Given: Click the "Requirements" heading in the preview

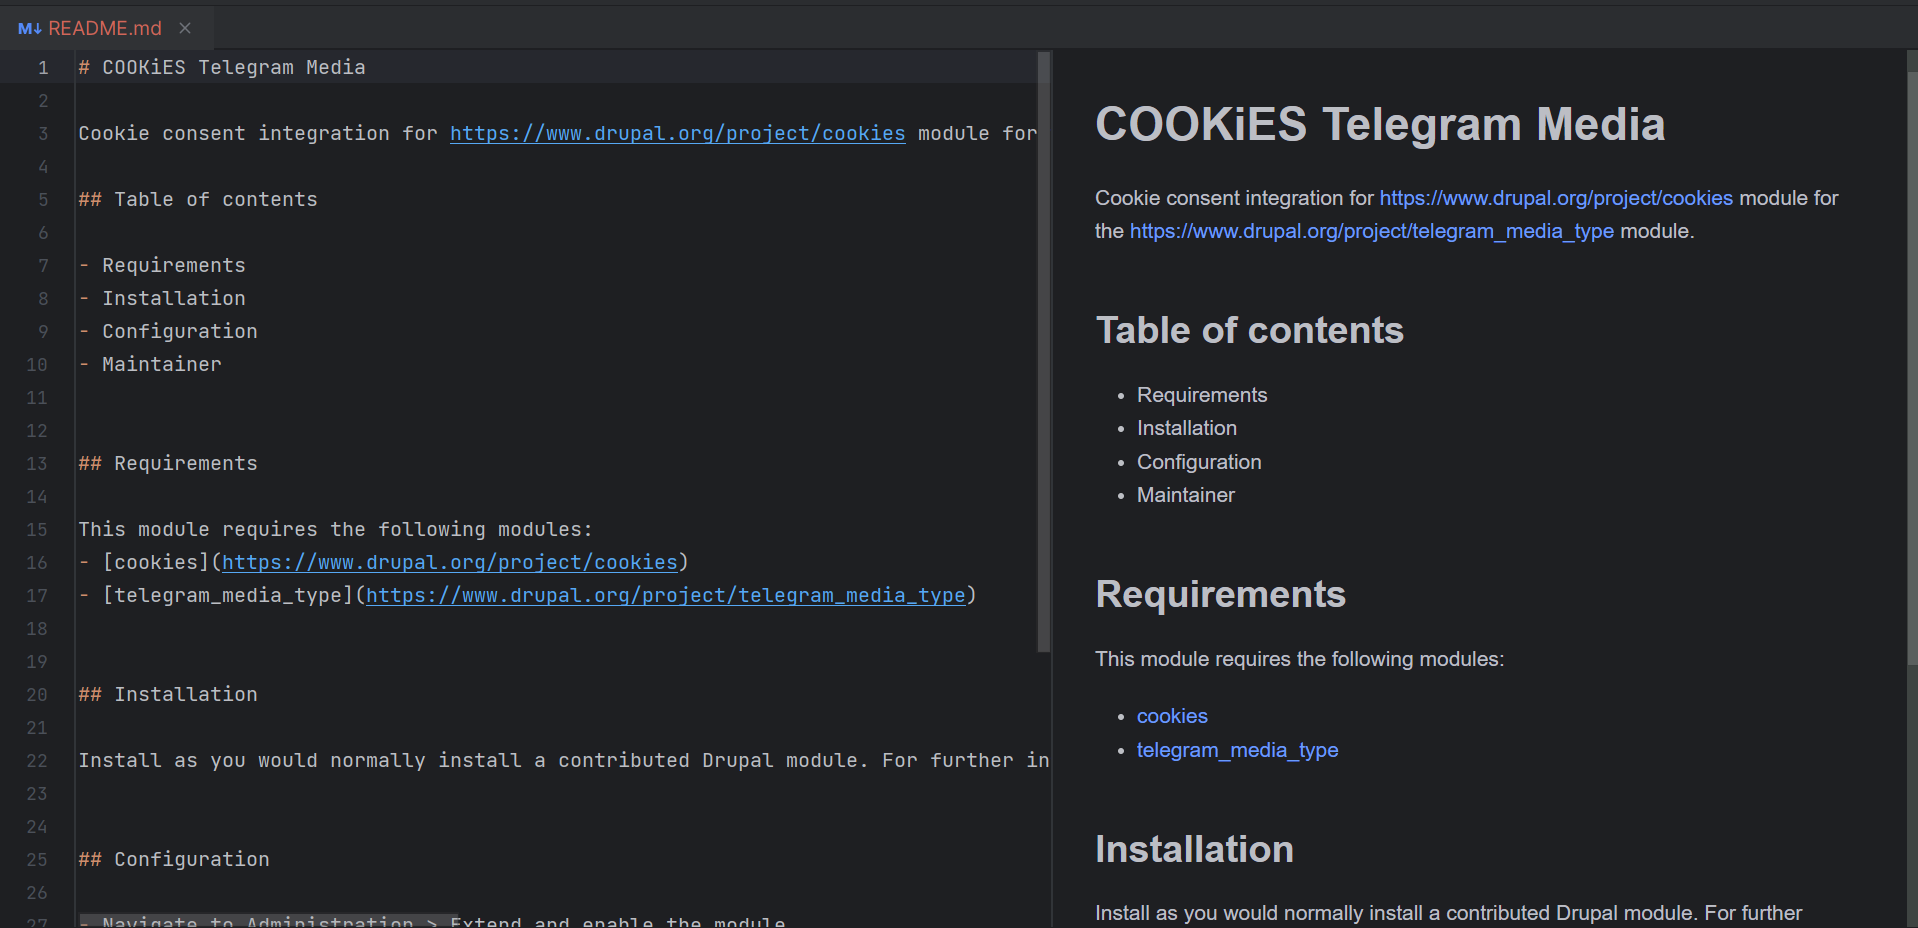Looking at the screenshot, I should [1220, 594].
